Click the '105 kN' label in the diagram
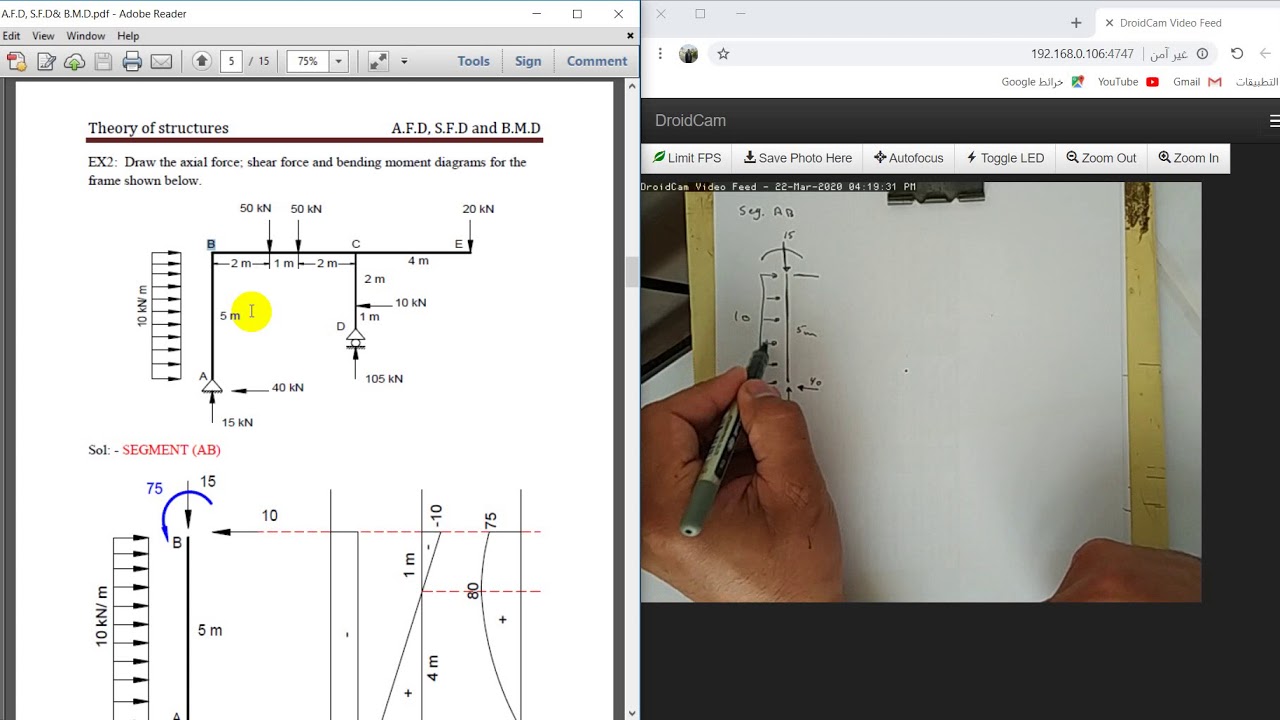 pos(384,379)
